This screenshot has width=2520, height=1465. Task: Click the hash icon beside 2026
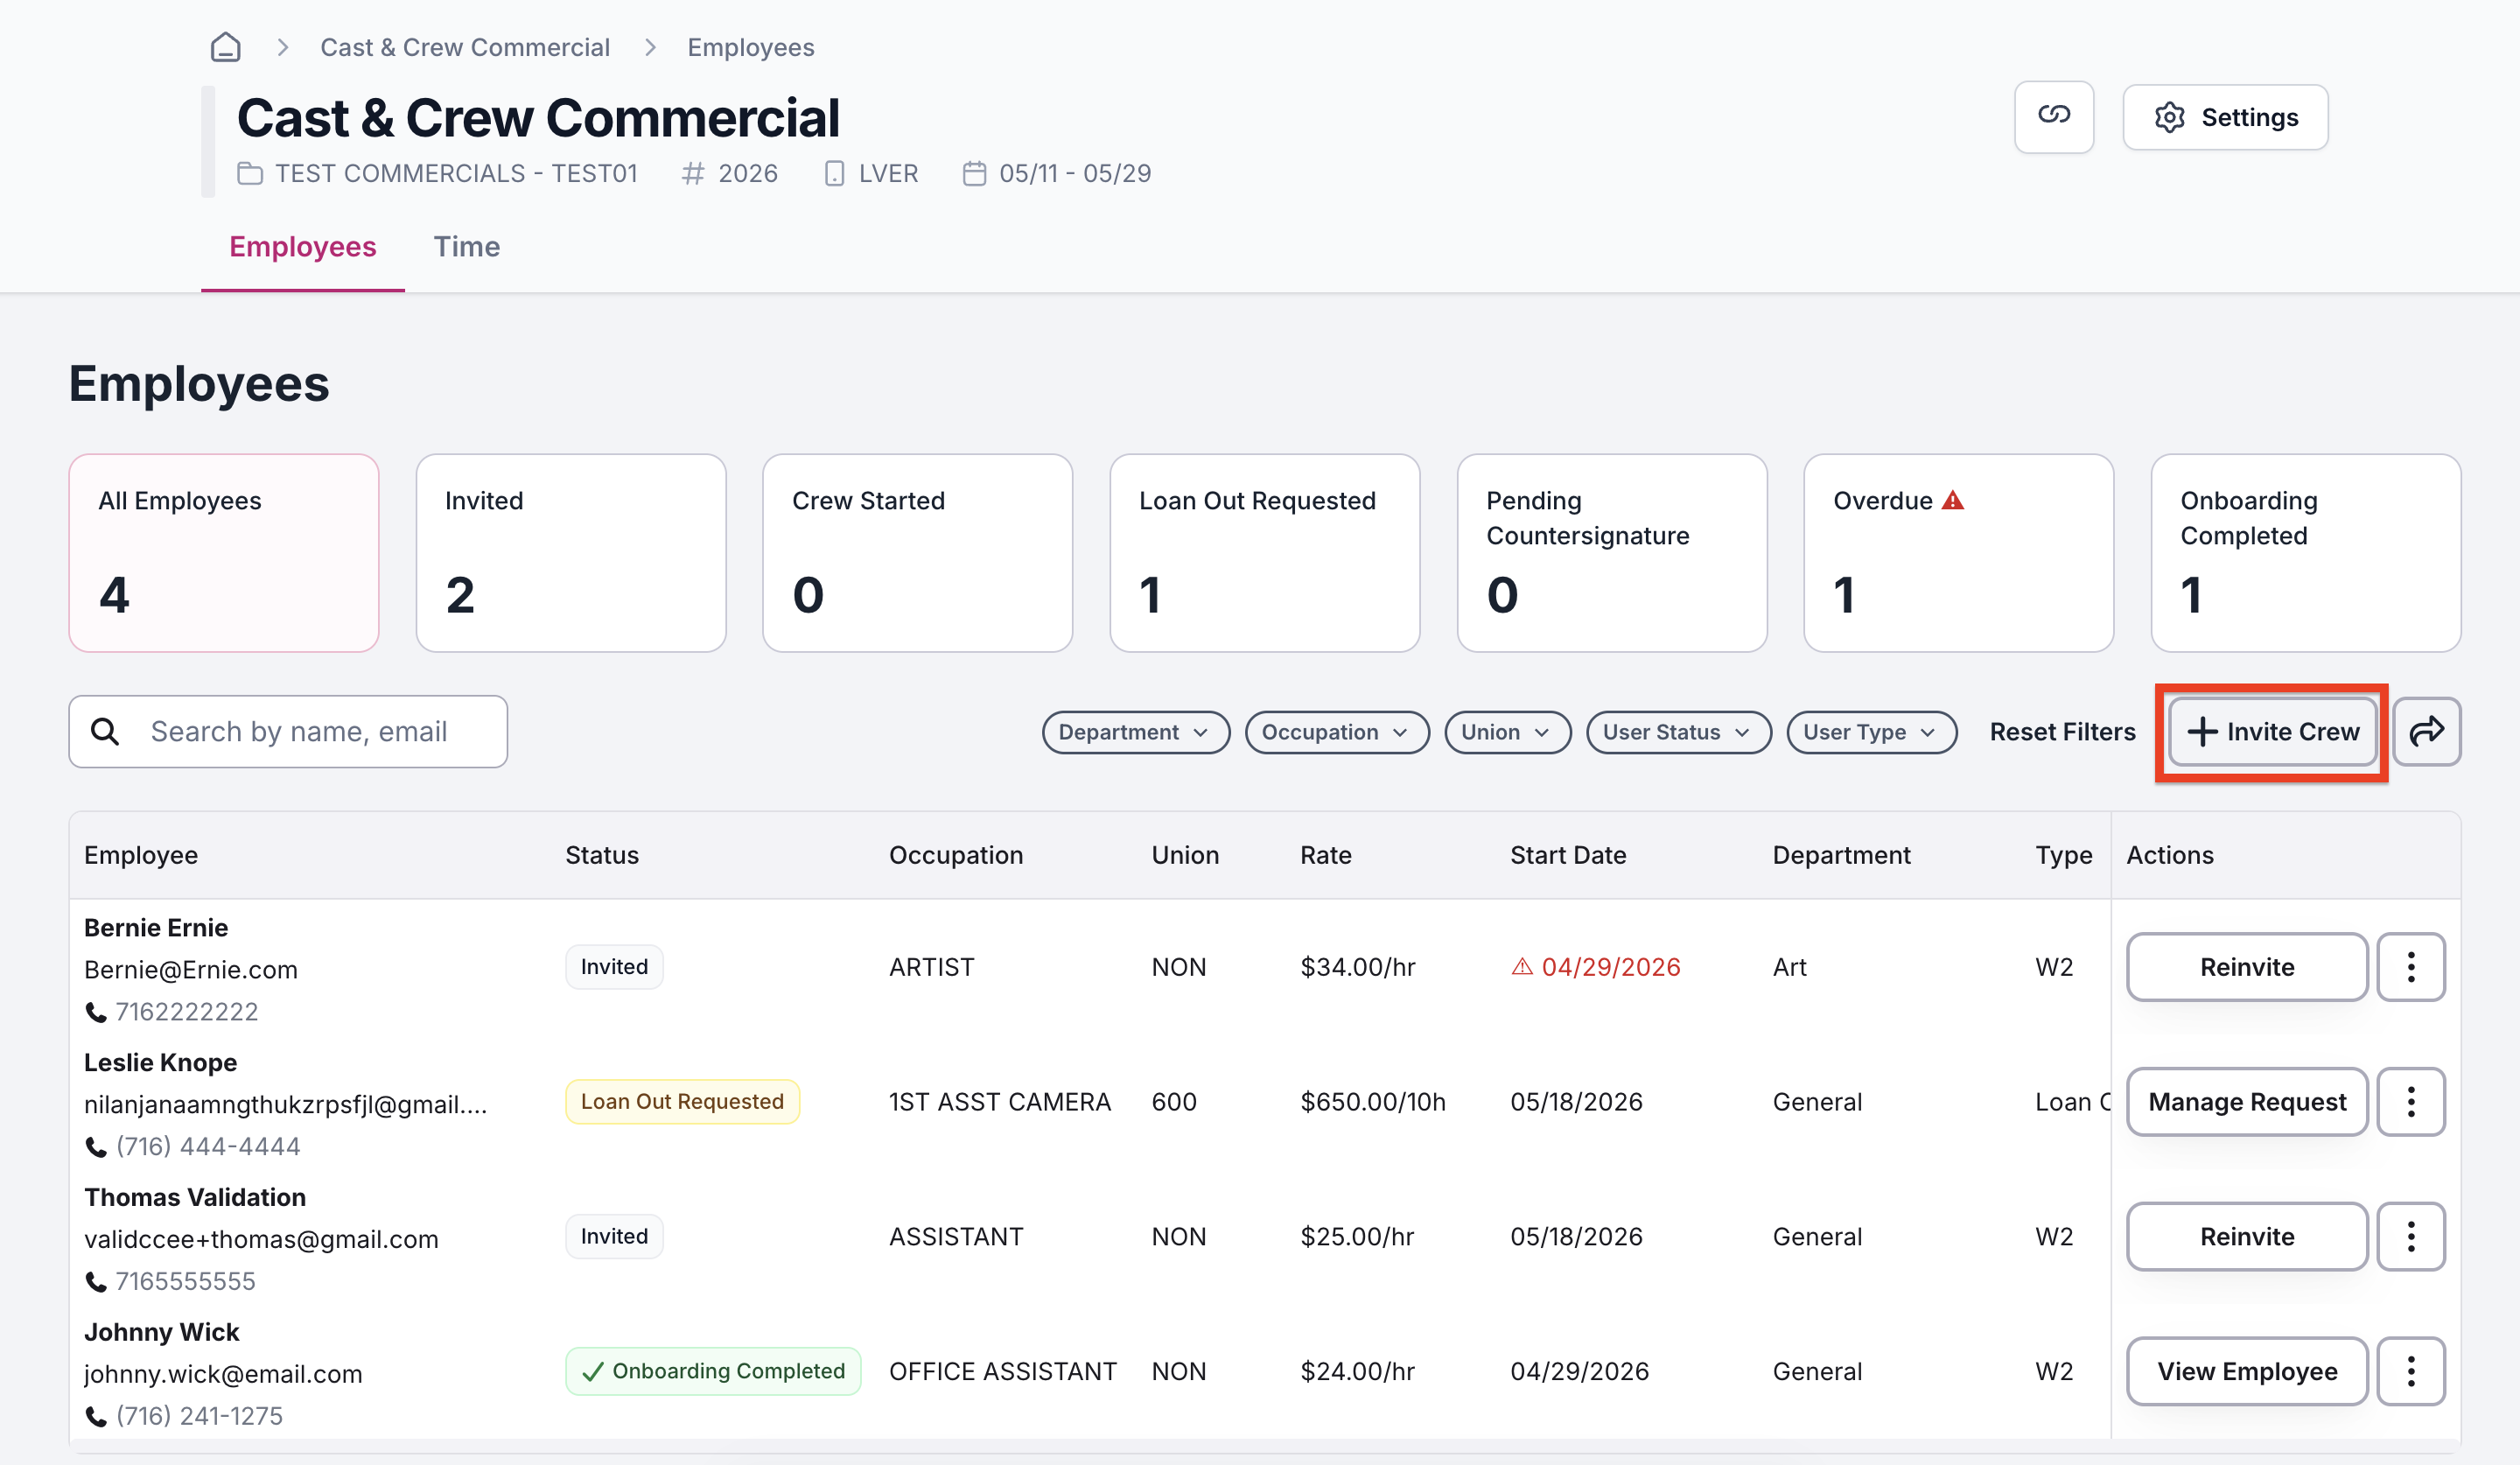(693, 174)
